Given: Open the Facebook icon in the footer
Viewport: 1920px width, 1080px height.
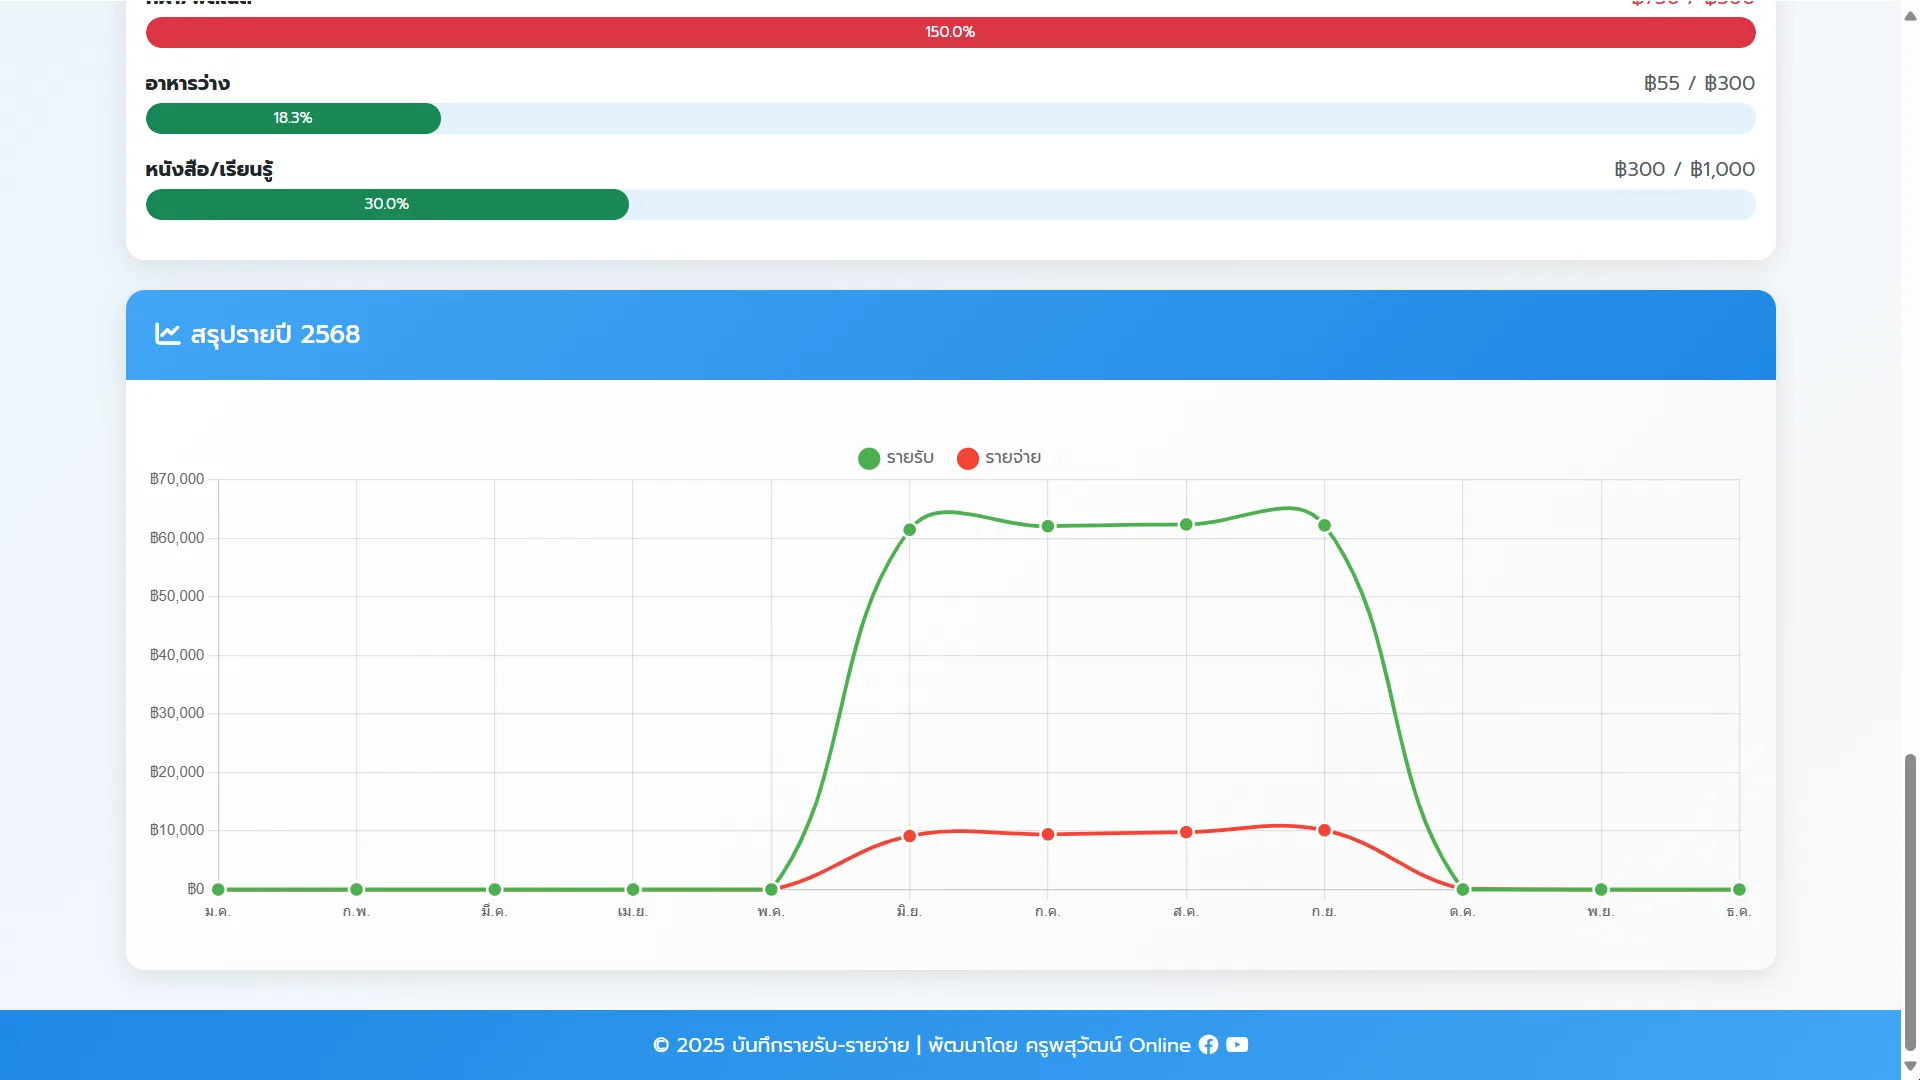Looking at the screenshot, I should click(x=1208, y=1044).
